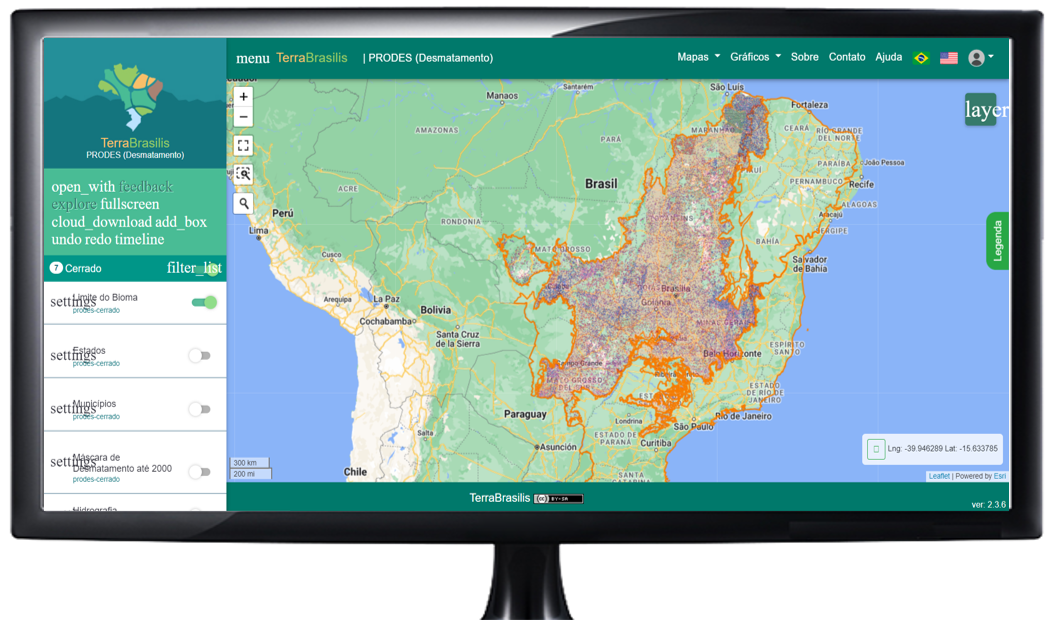Image resolution: width=1054 pixels, height=620 pixels.
Task: Open the Contato page
Action: tap(847, 57)
